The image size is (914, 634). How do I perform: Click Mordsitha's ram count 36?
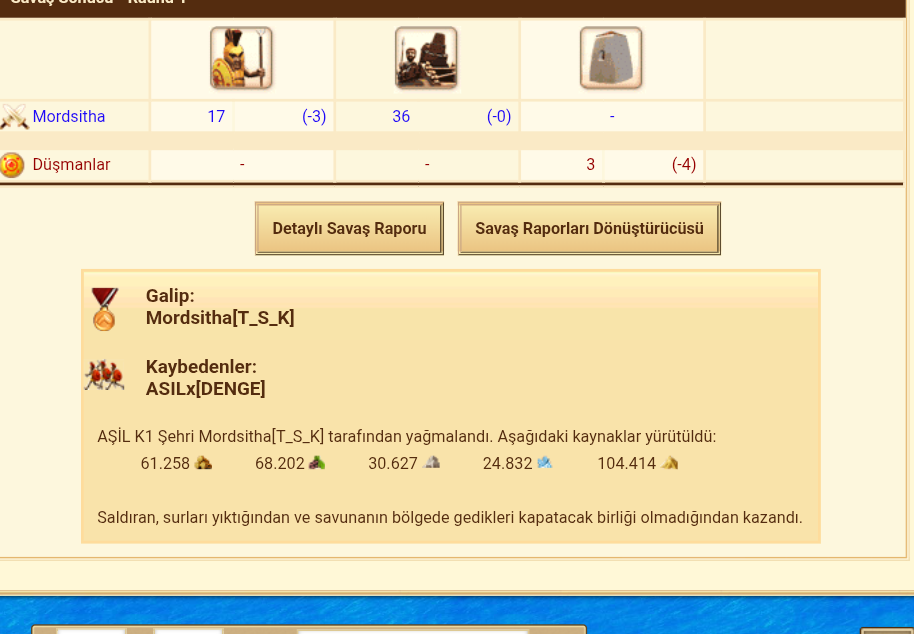tap(401, 117)
